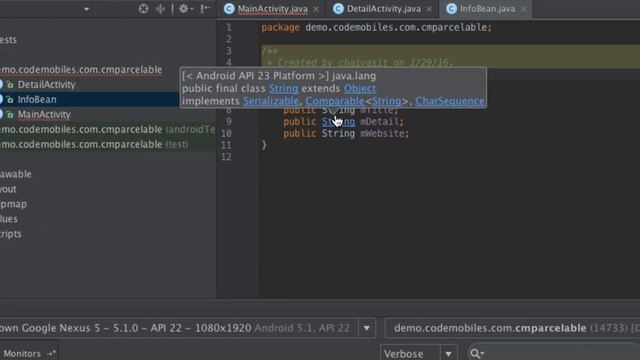Follow the String link in the tooltip class declaration

tap(284, 89)
